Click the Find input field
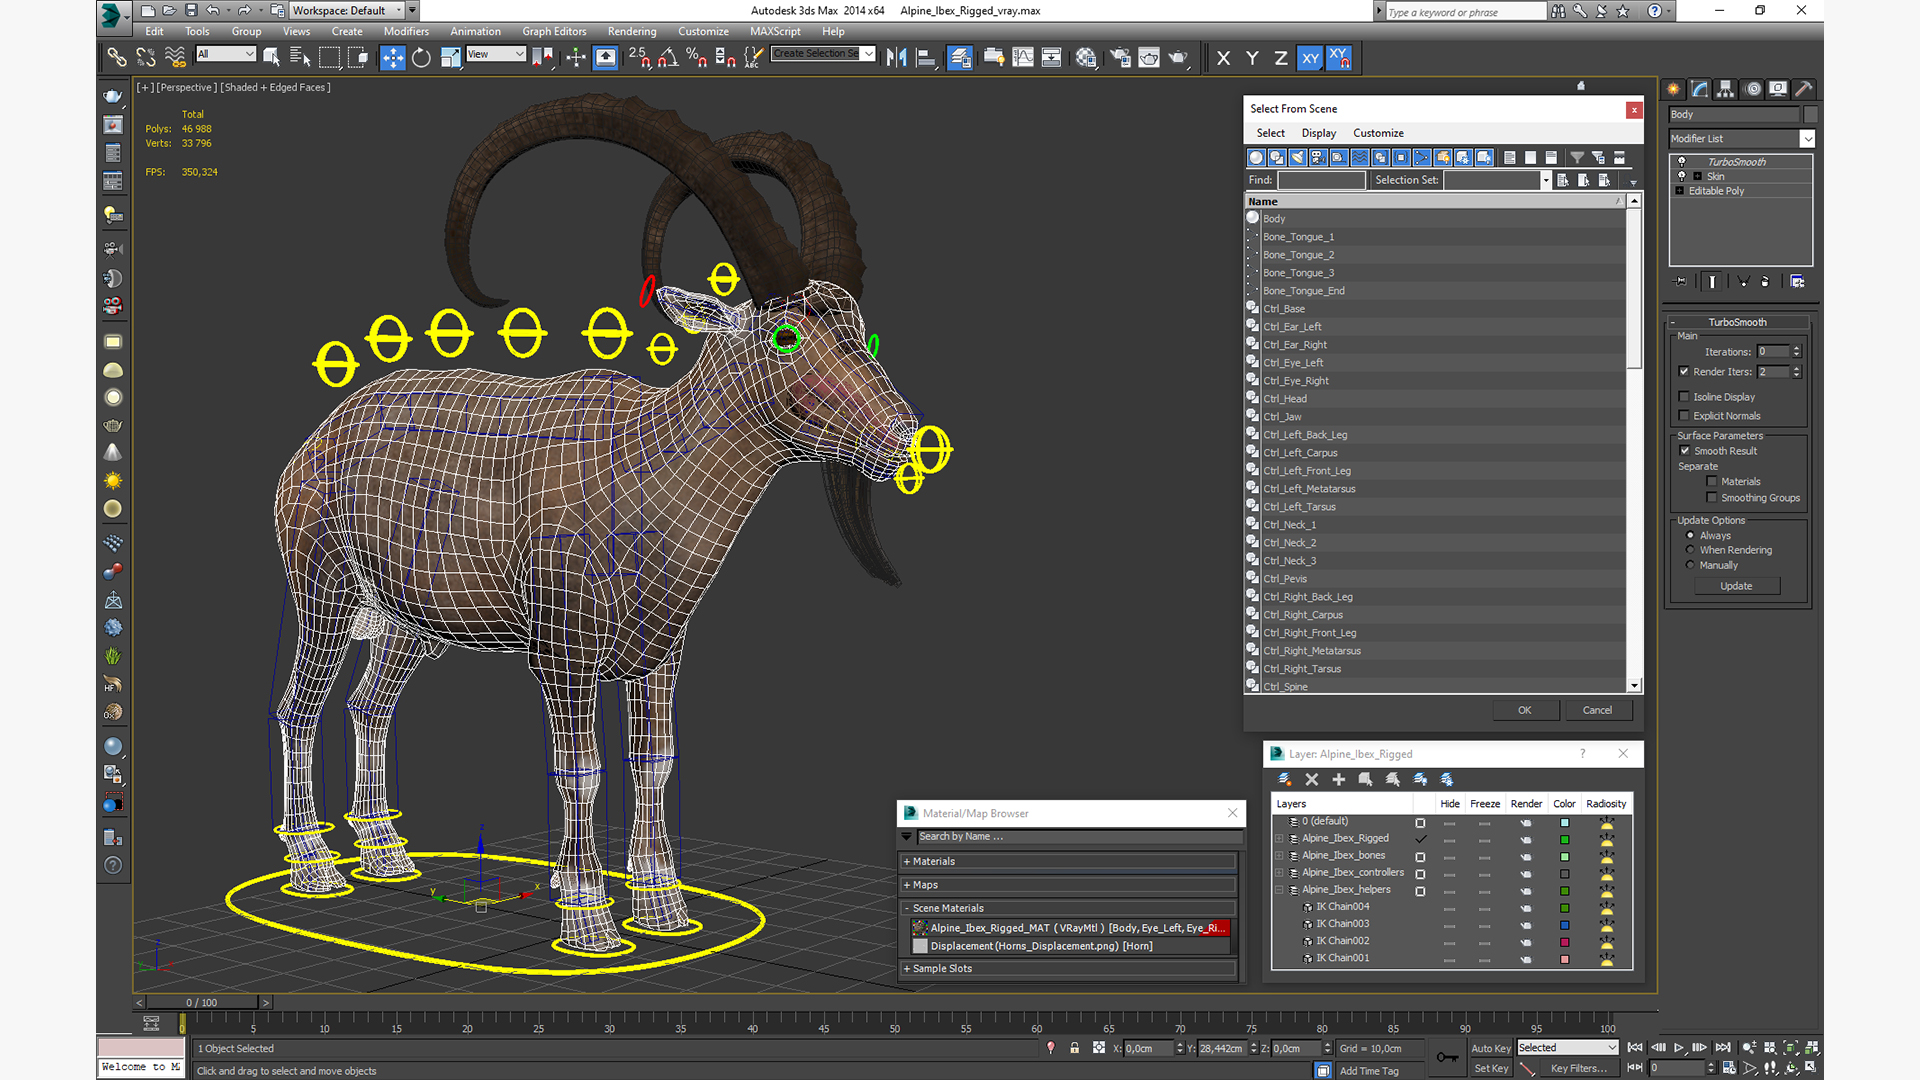The image size is (1920, 1080). click(1320, 180)
